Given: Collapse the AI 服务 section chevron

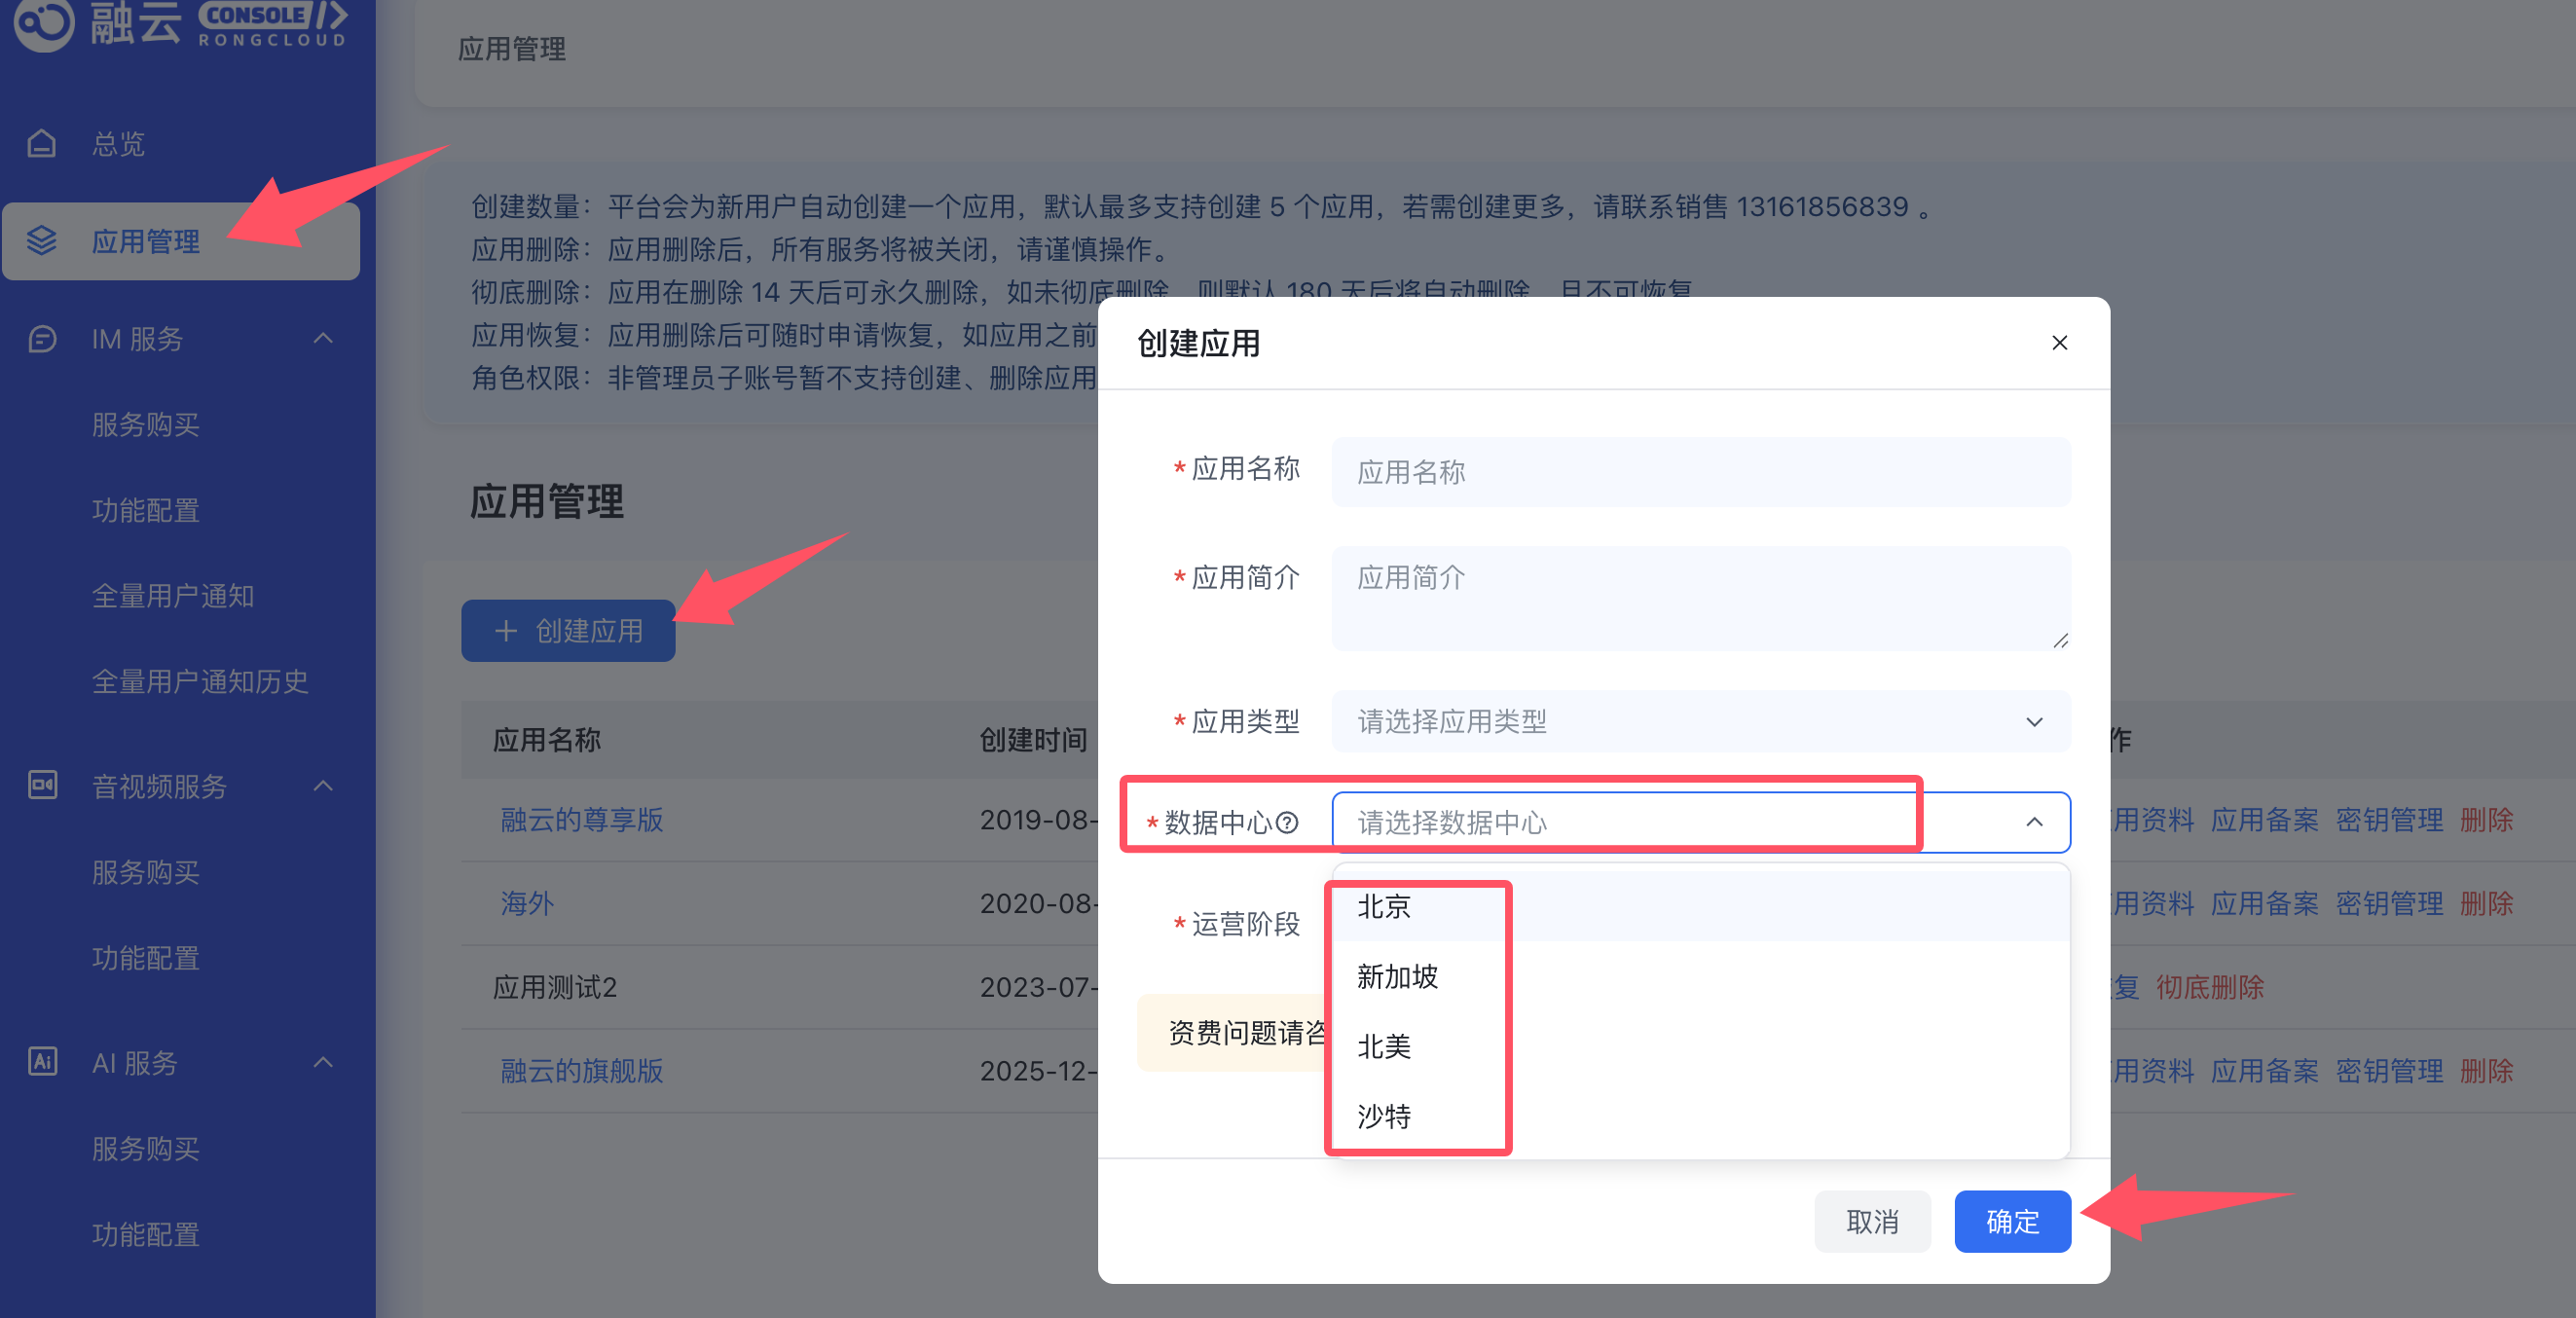Looking at the screenshot, I should coord(322,1062).
